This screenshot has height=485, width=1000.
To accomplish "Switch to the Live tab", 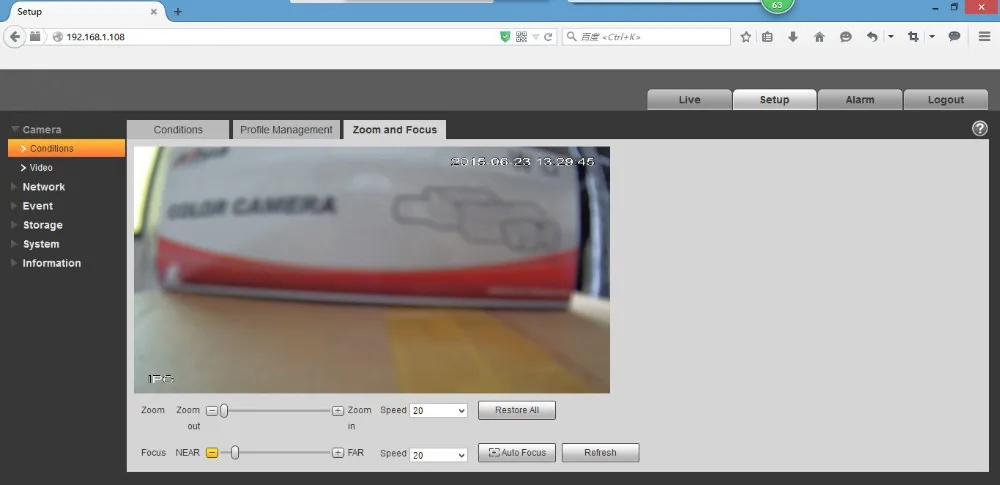I will pos(689,100).
